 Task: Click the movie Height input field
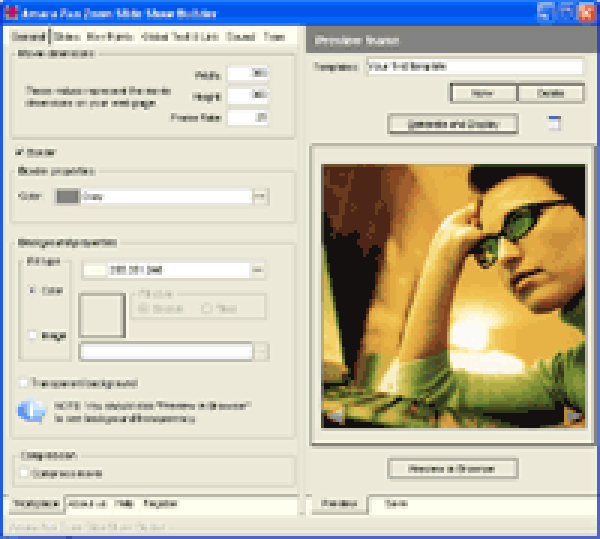(248, 95)
